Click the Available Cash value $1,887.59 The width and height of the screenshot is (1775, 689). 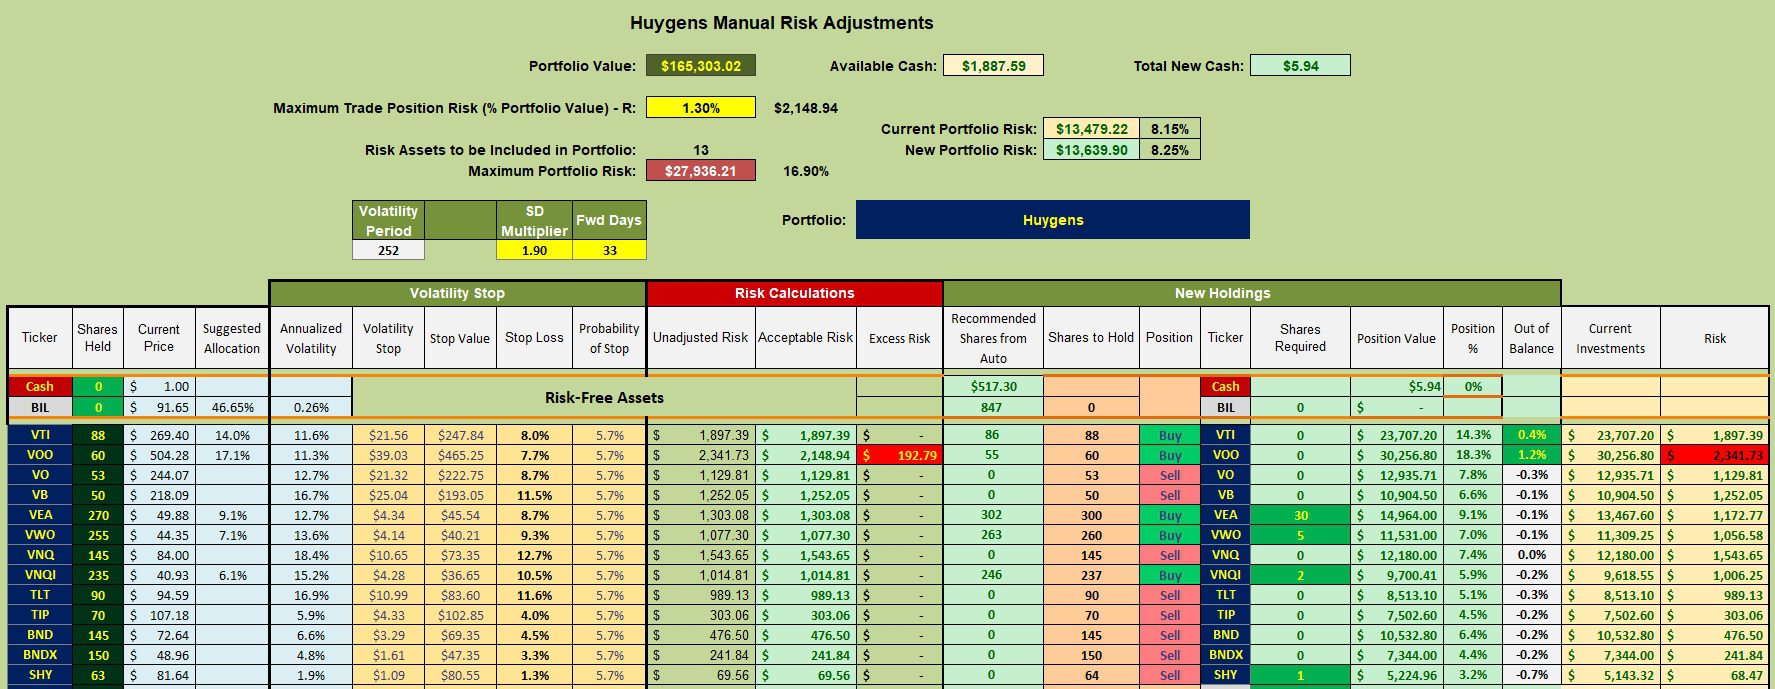point(993,66)
